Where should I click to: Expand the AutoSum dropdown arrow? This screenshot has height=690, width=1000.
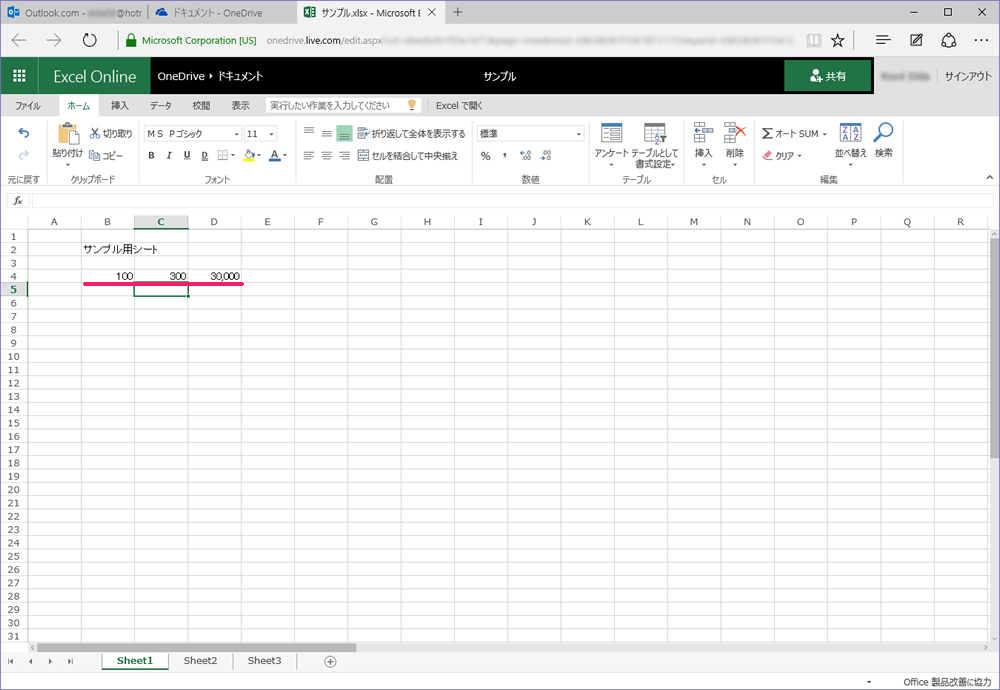[x=825, y=134]
